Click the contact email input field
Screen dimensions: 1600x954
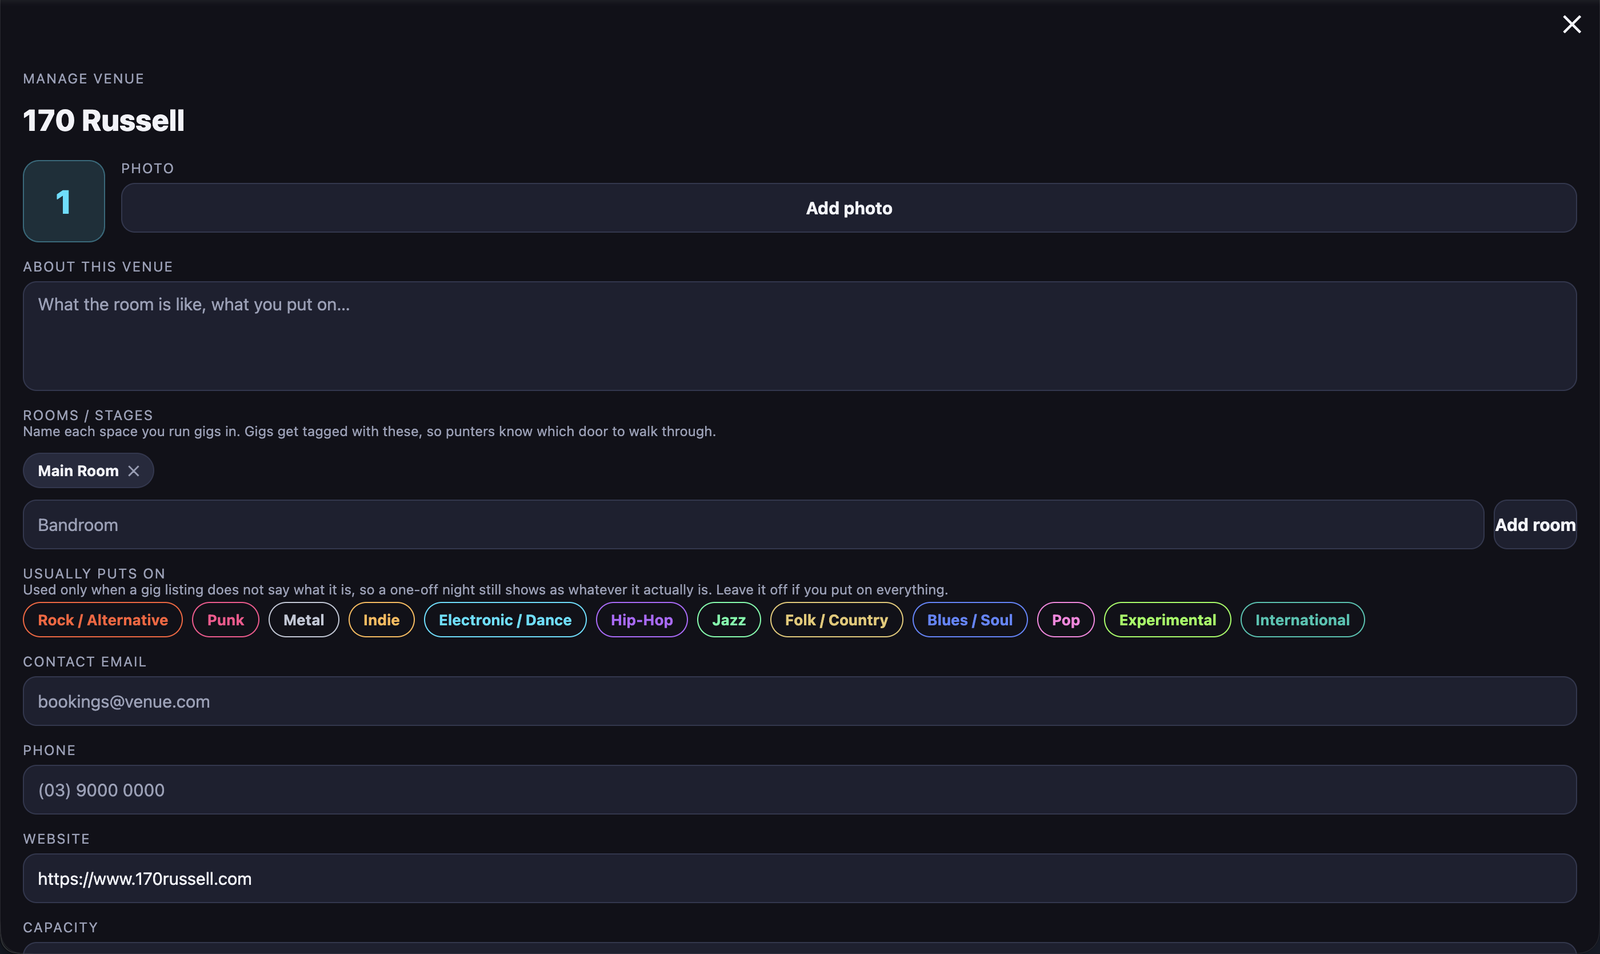tap(800, 701)
